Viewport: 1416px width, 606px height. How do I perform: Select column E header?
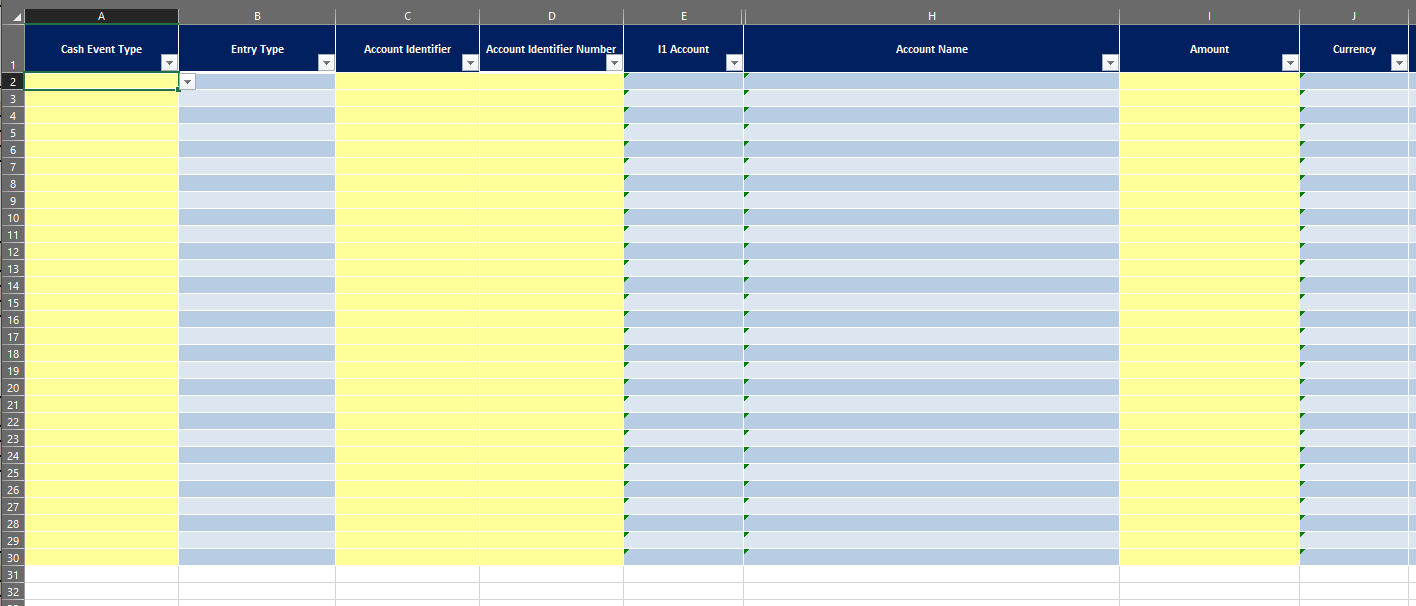[683, 17]
